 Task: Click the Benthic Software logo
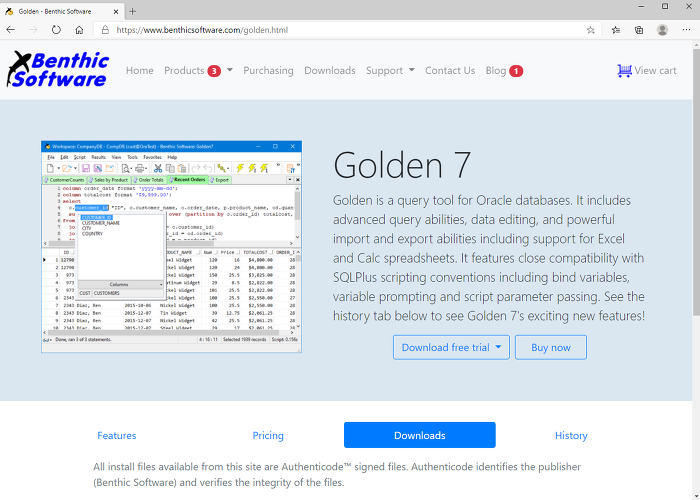tap(58, 69)
